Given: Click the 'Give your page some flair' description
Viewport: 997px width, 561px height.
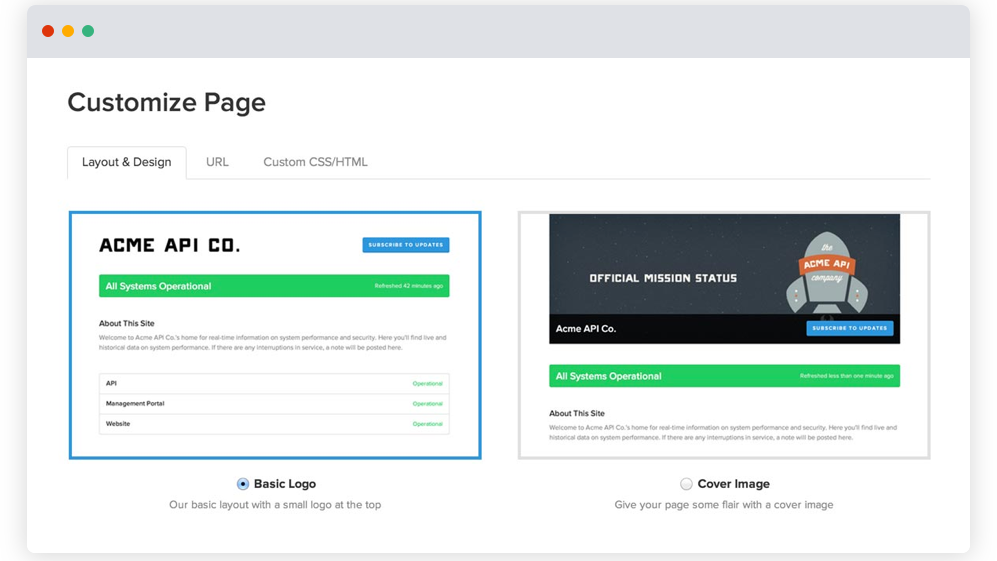Looking at the screenshot, I should (x=724, y=505).
